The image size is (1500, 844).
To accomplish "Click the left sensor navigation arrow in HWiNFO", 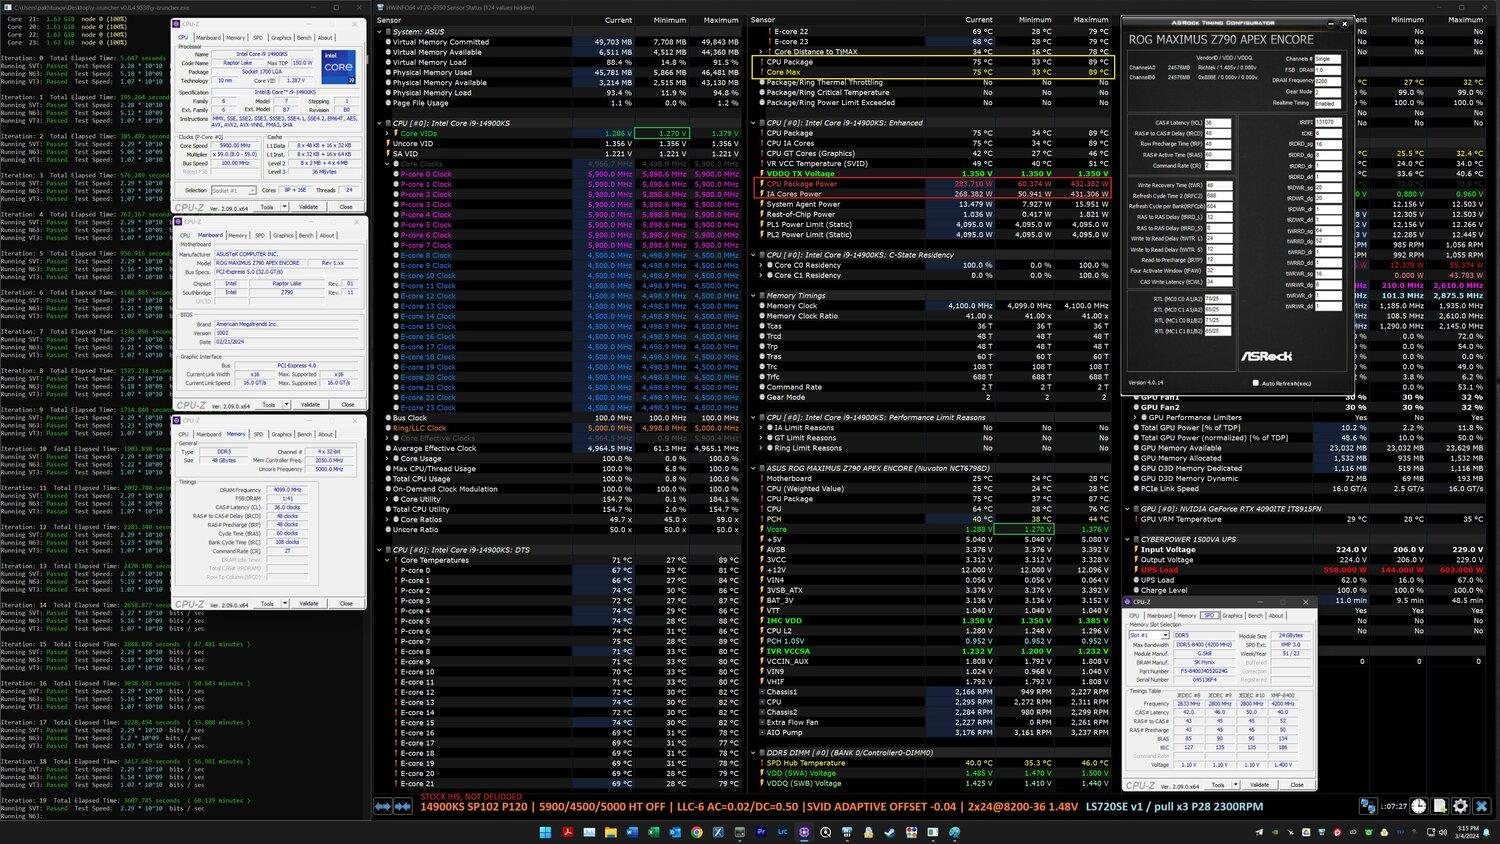I will coord(378,806).
